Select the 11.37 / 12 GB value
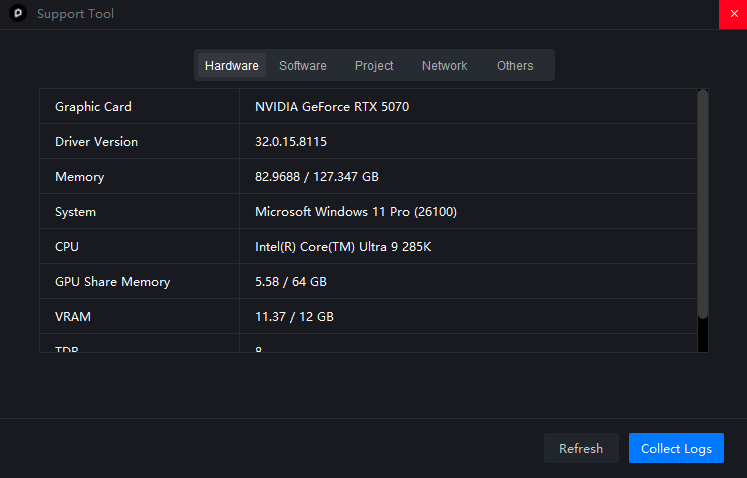747x478 pixels. (294, 316)
